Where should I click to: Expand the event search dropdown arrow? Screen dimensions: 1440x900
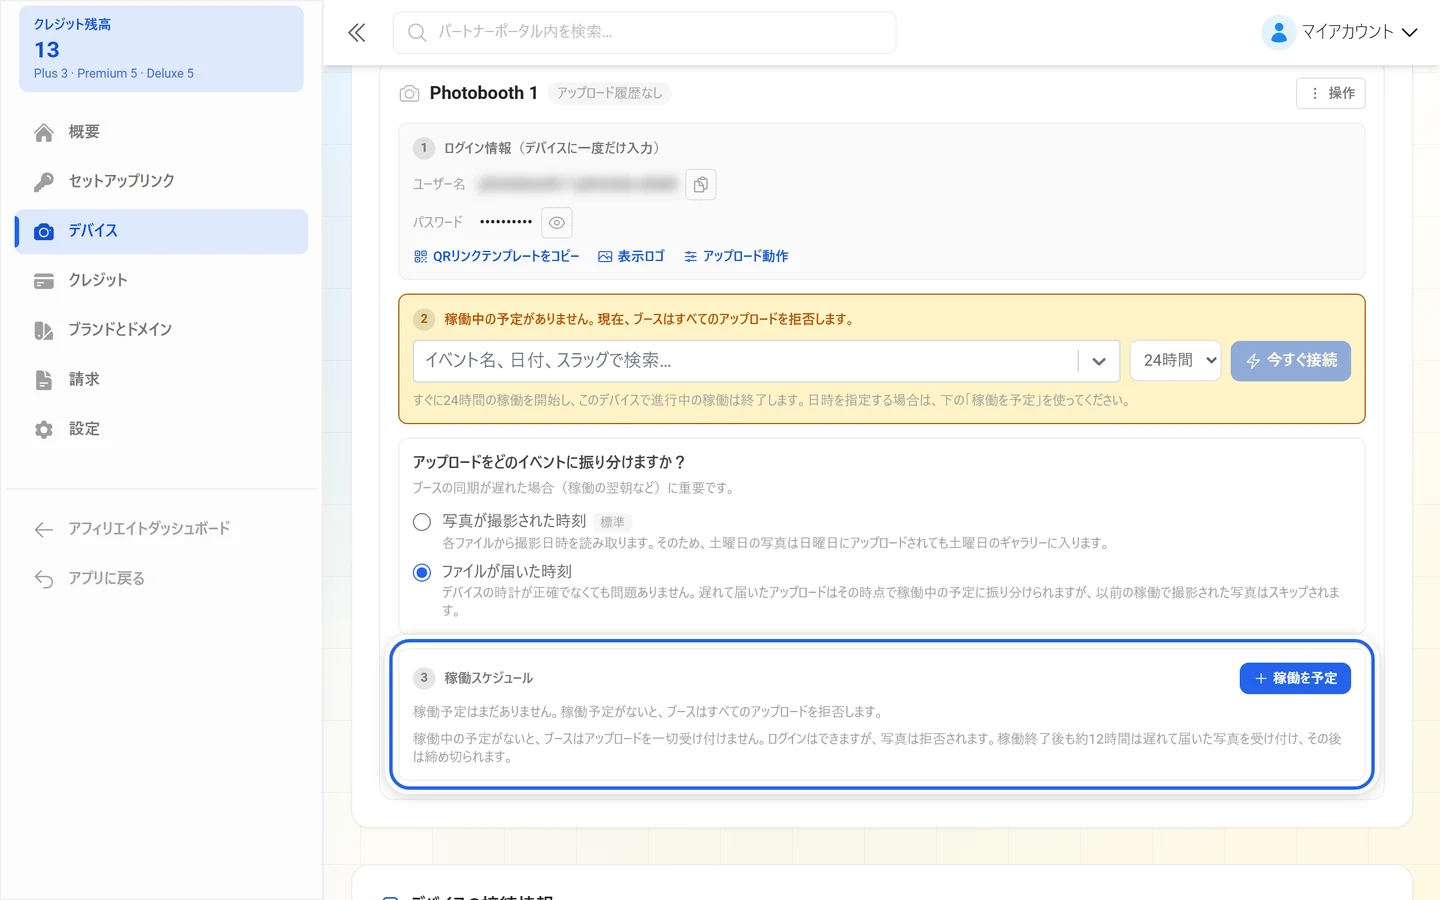(x=1099, y=361)
